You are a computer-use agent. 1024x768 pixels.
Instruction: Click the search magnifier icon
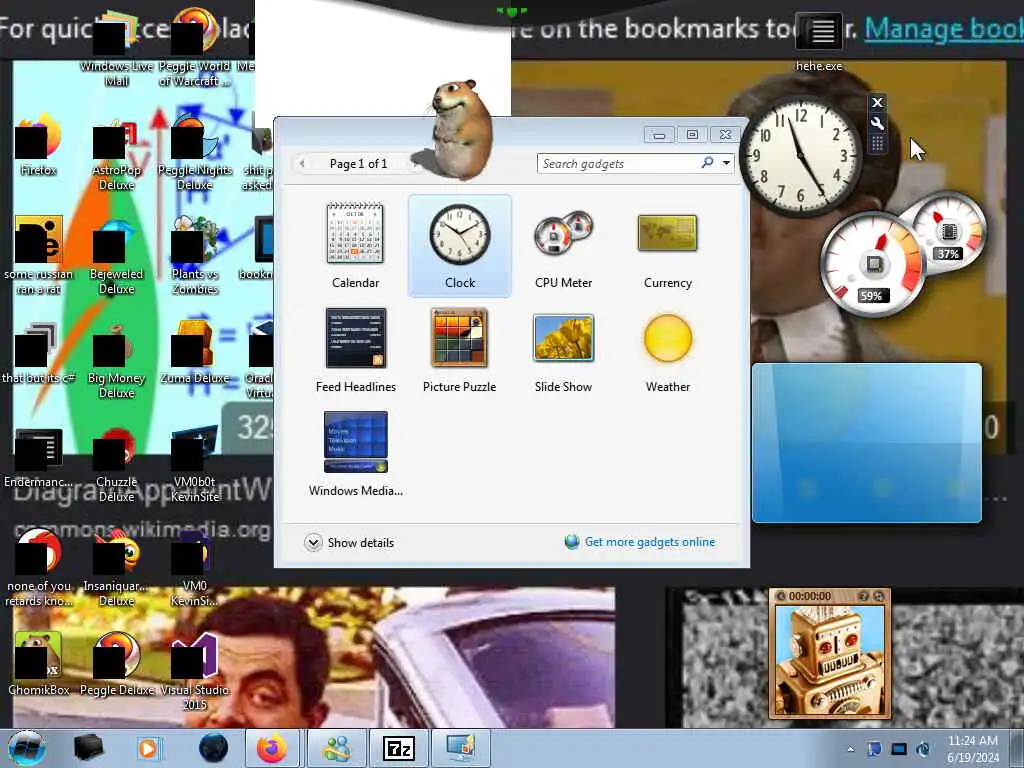tap(707, 163)
